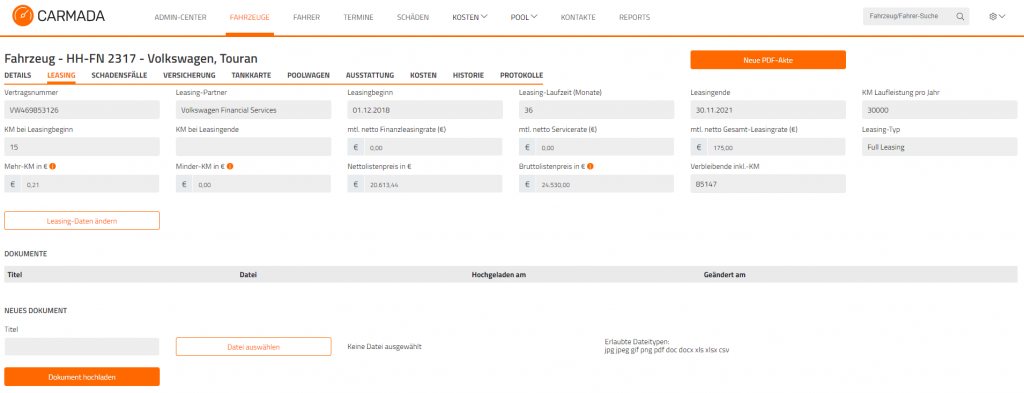Click the Titel column header
The height and width of the screenshot is (393, 1024).
click(15, 275)
